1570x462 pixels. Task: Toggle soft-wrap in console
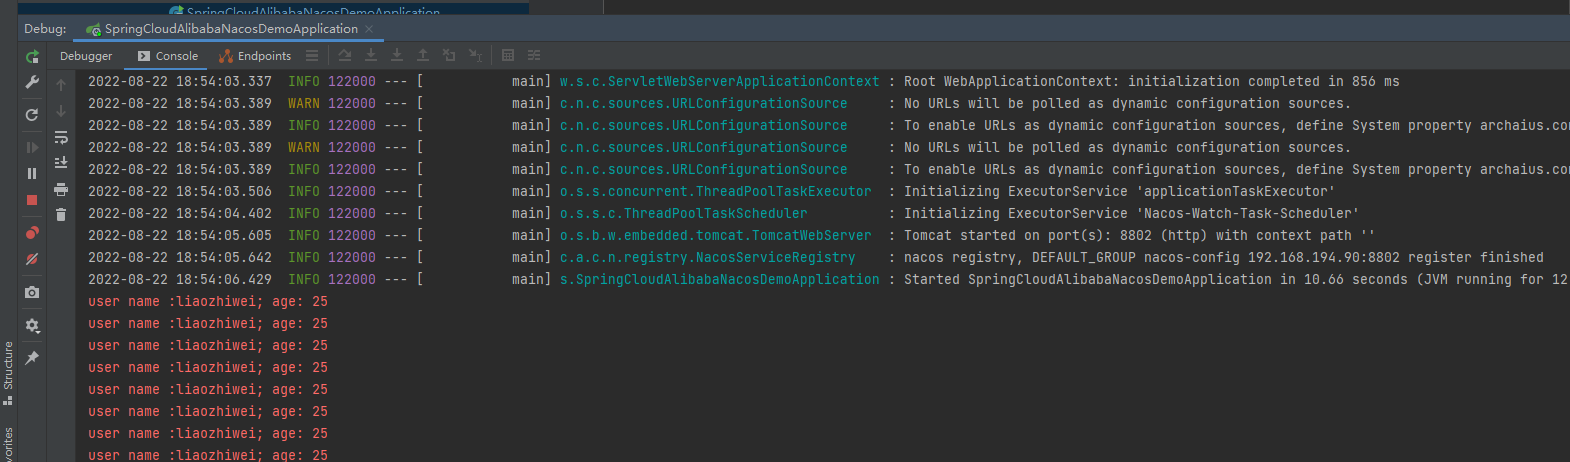(x=61, y=137)
